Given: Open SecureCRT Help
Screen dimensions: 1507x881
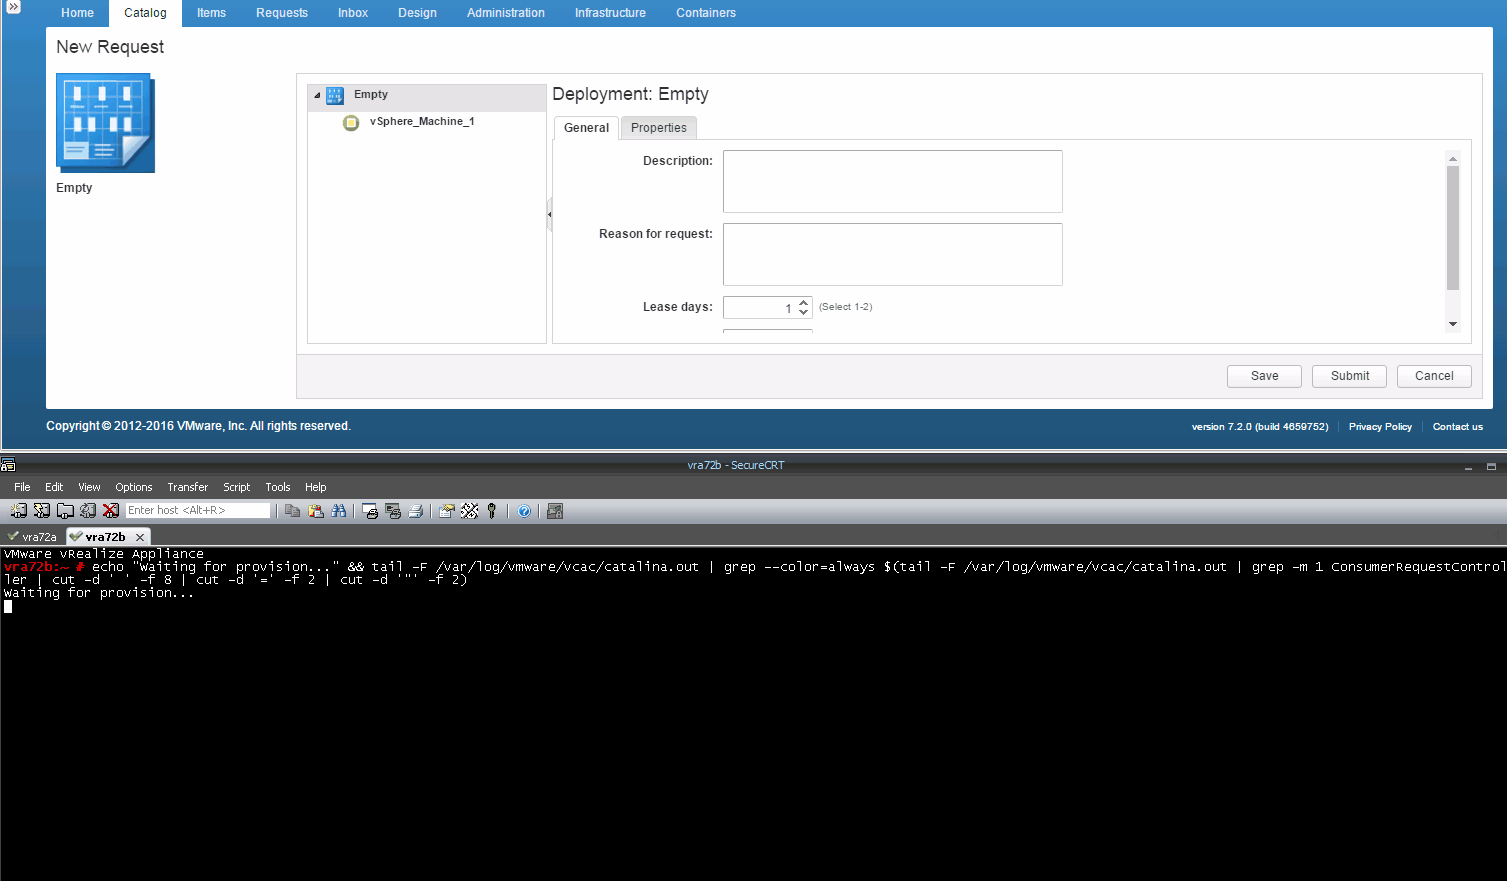Looking at the screenshot, I should tap(524, 511).
